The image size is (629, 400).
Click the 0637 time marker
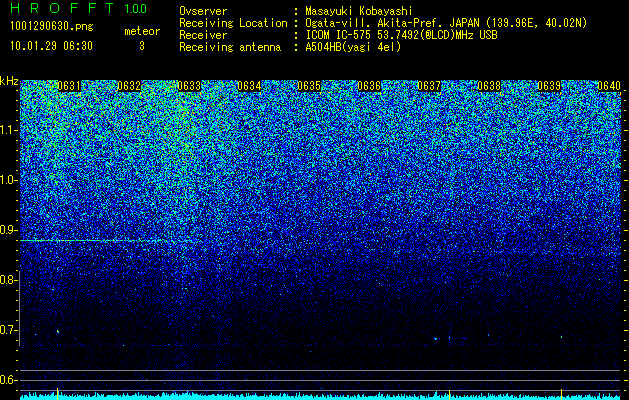pos(429,86)
